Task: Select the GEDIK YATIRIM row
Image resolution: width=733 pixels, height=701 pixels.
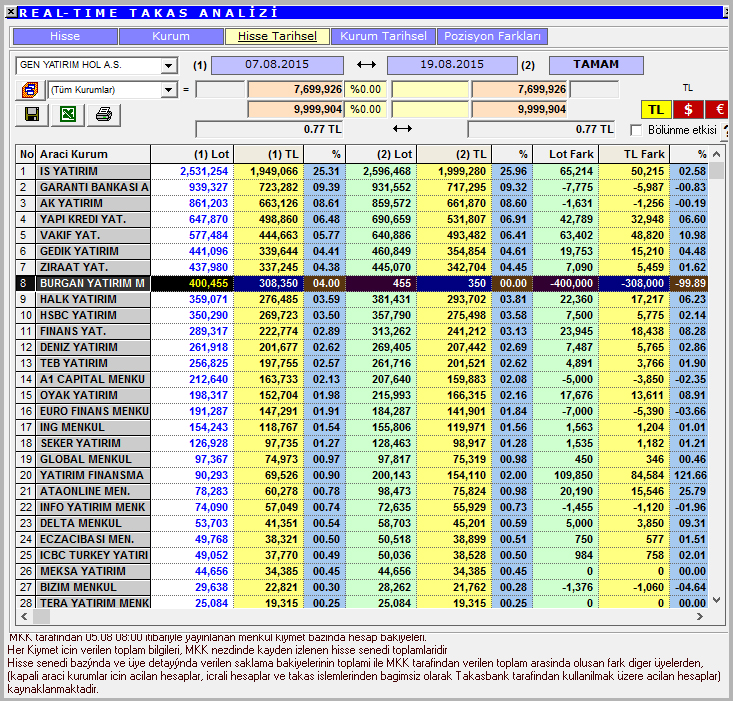Action: point(362,251)
